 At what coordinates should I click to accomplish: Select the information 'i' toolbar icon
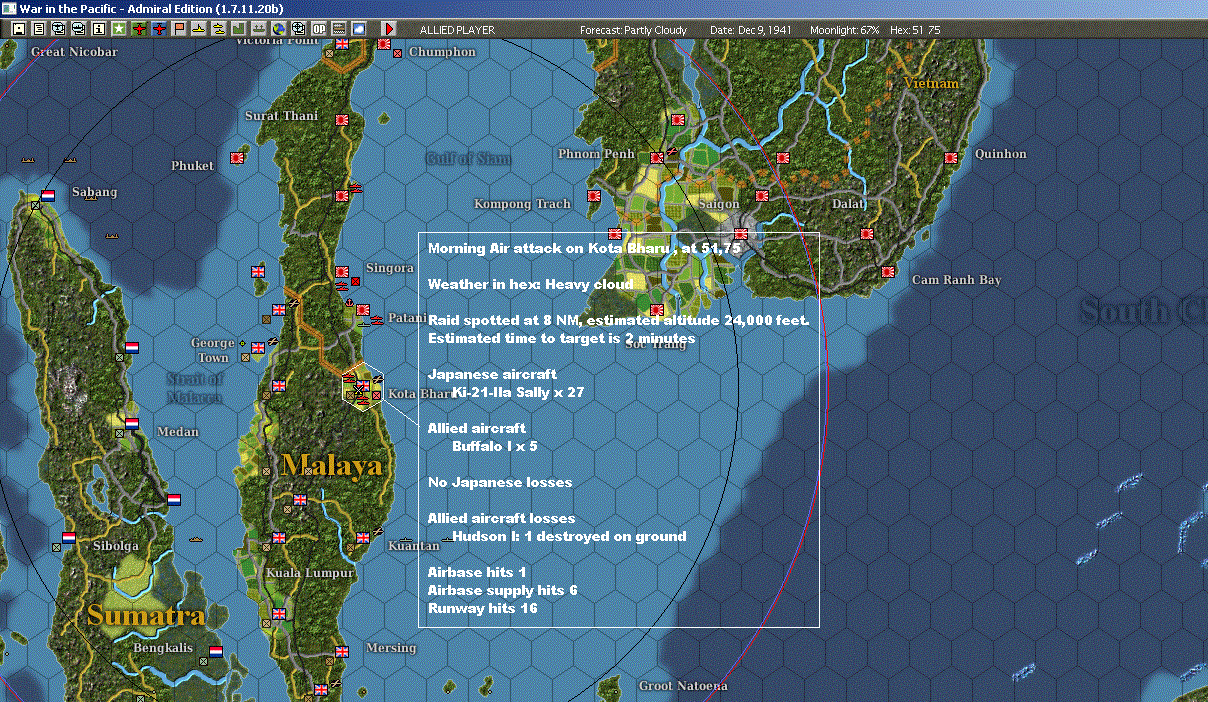tap(98, 29)
